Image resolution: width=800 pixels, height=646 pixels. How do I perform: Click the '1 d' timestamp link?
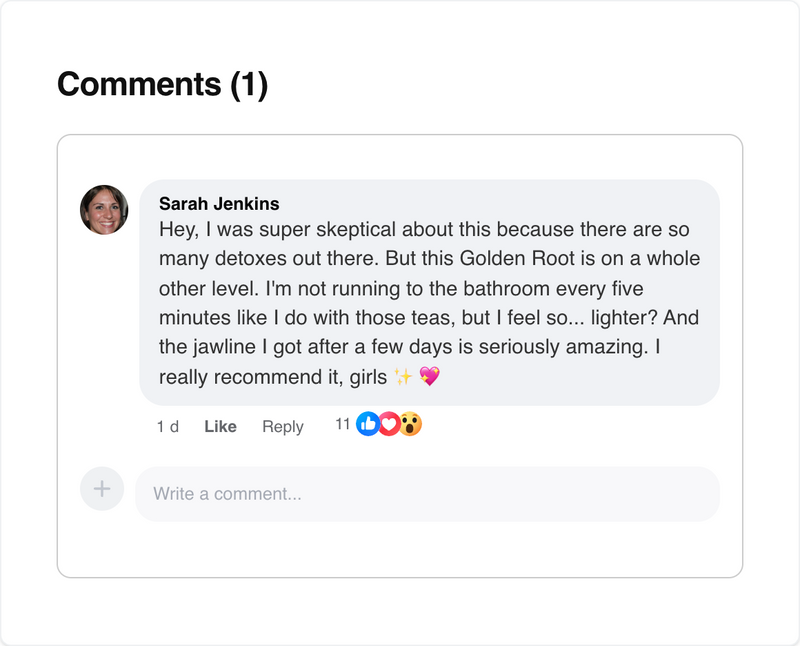point(168,426)
